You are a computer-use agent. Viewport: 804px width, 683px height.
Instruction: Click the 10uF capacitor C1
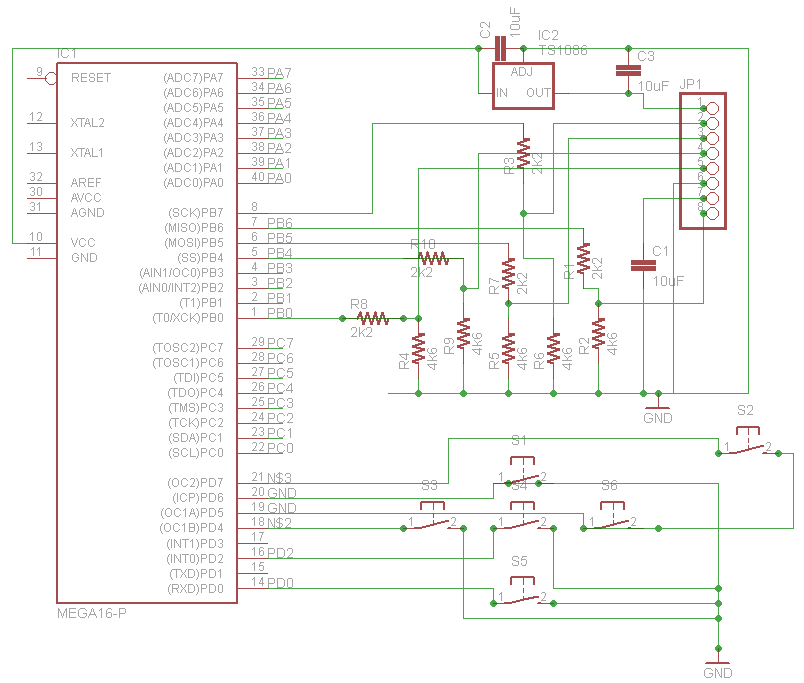point(643,265)
